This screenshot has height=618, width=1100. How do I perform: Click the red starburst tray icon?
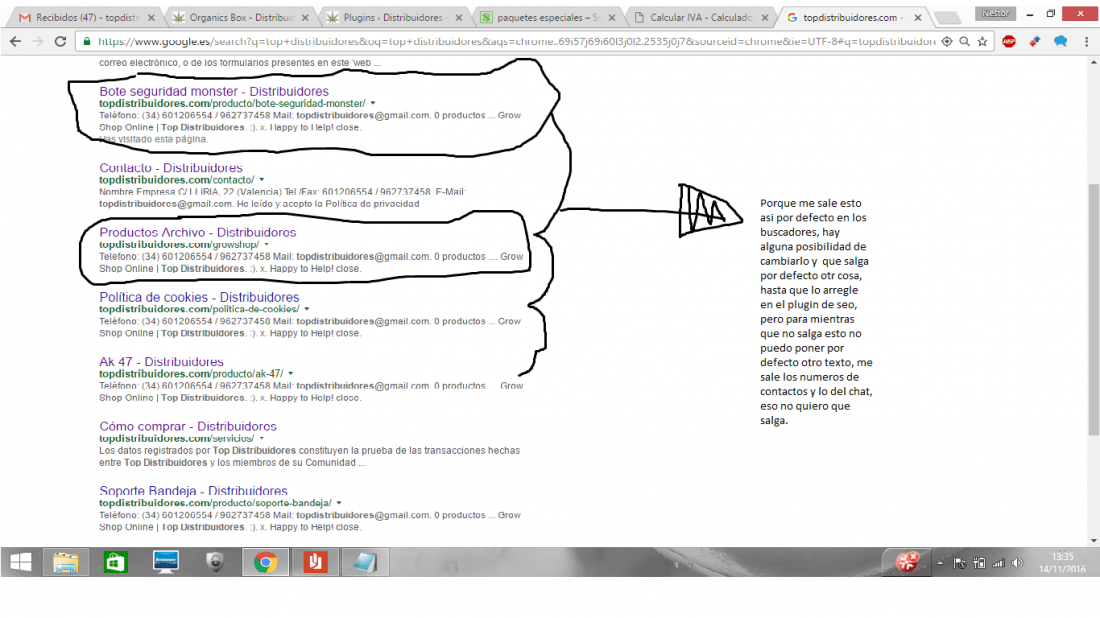point(907,562)
